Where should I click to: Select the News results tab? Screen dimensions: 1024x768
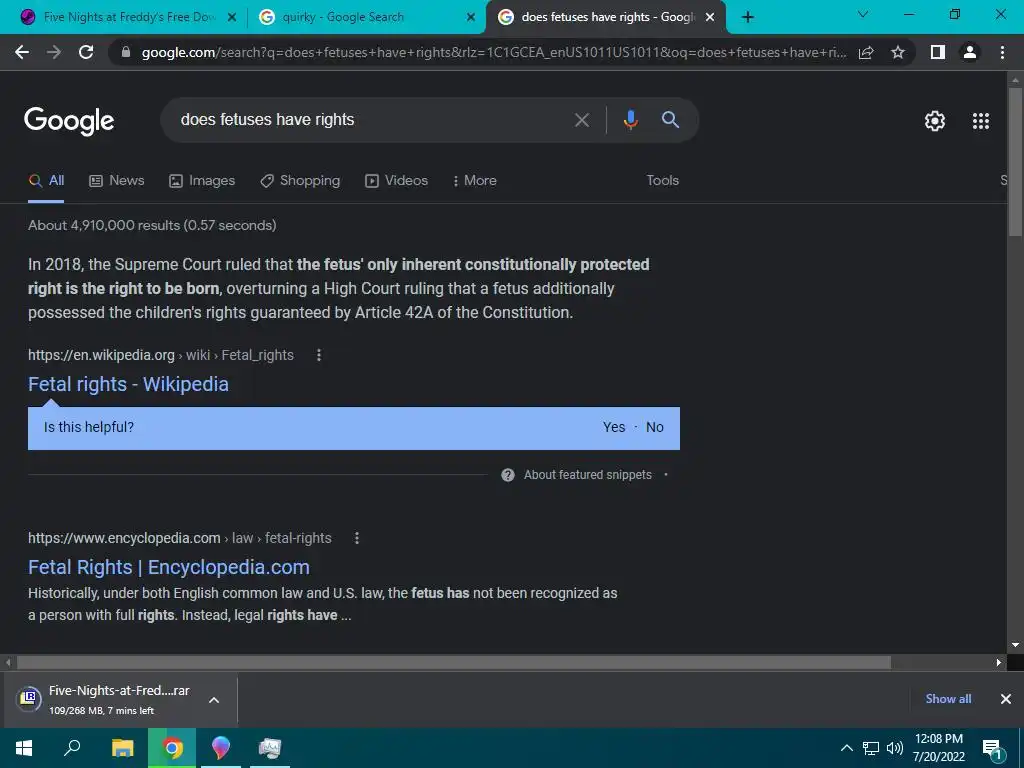117,181
